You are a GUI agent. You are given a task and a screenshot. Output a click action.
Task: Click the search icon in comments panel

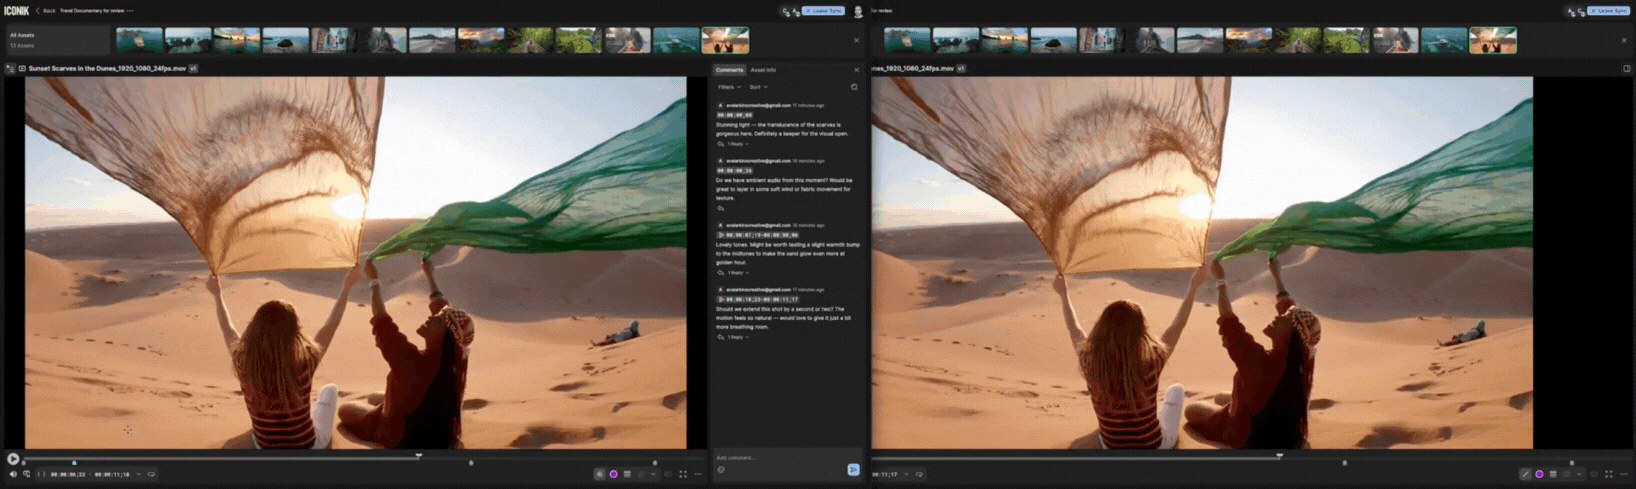pos(854,87)
